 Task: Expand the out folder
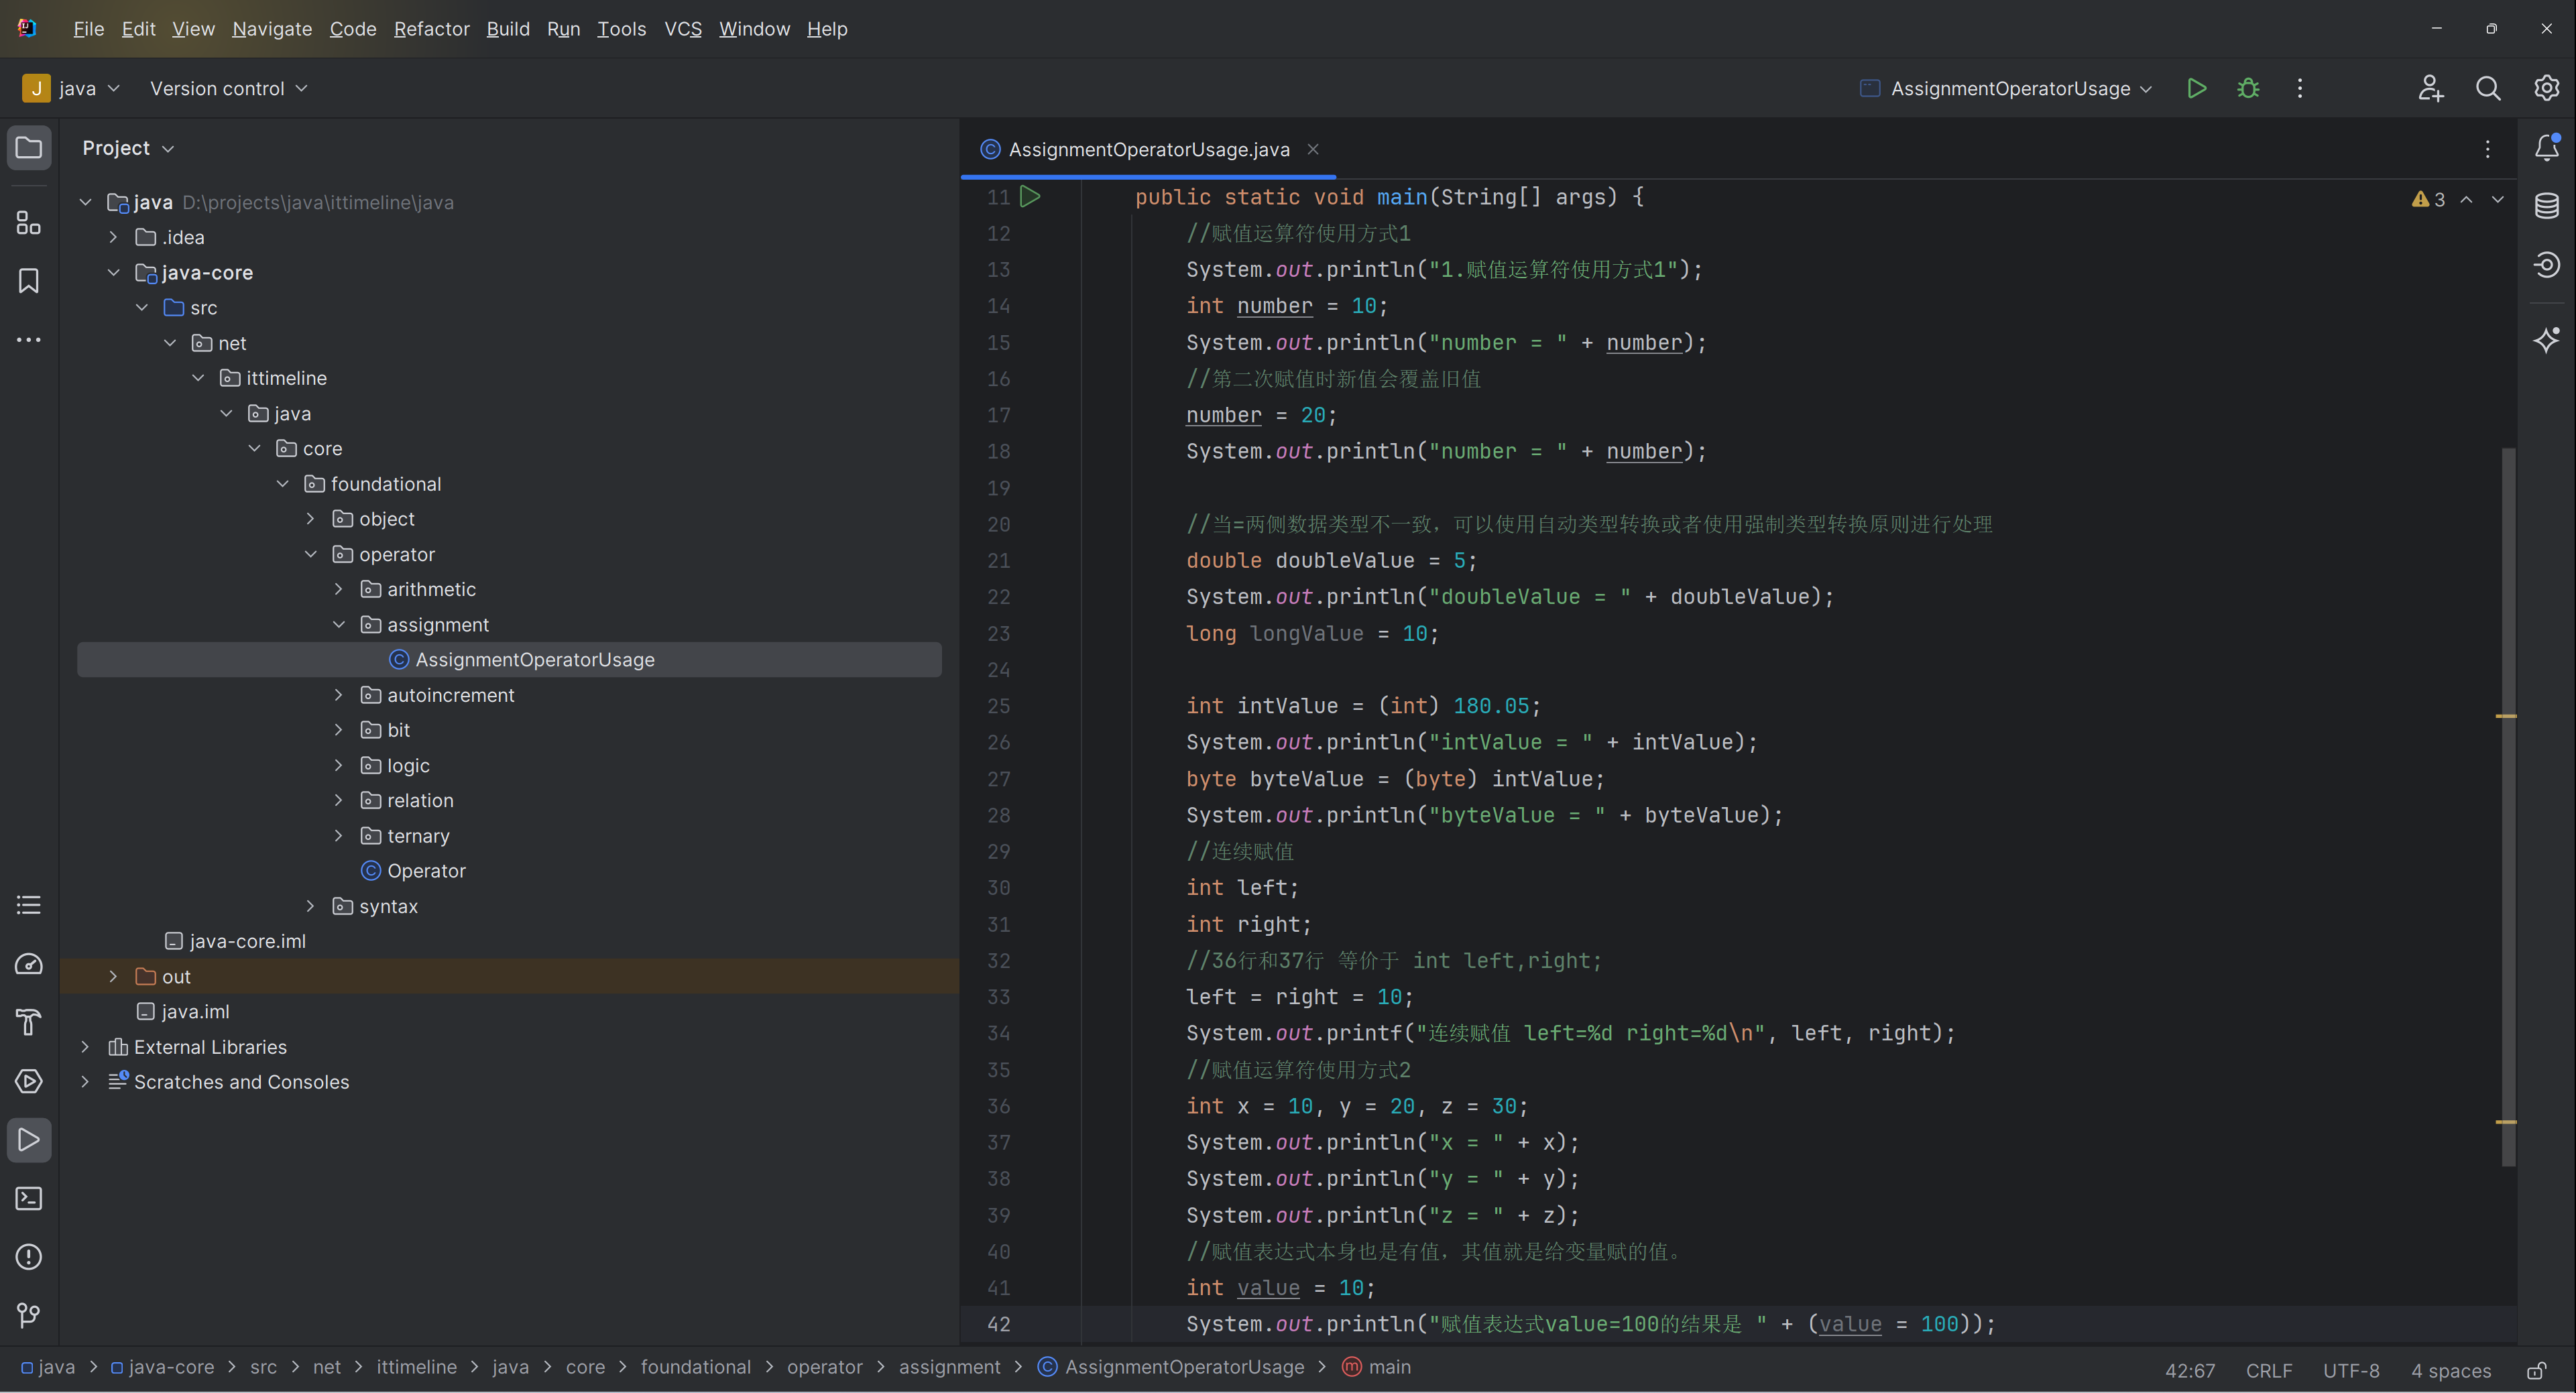(113, 976)
